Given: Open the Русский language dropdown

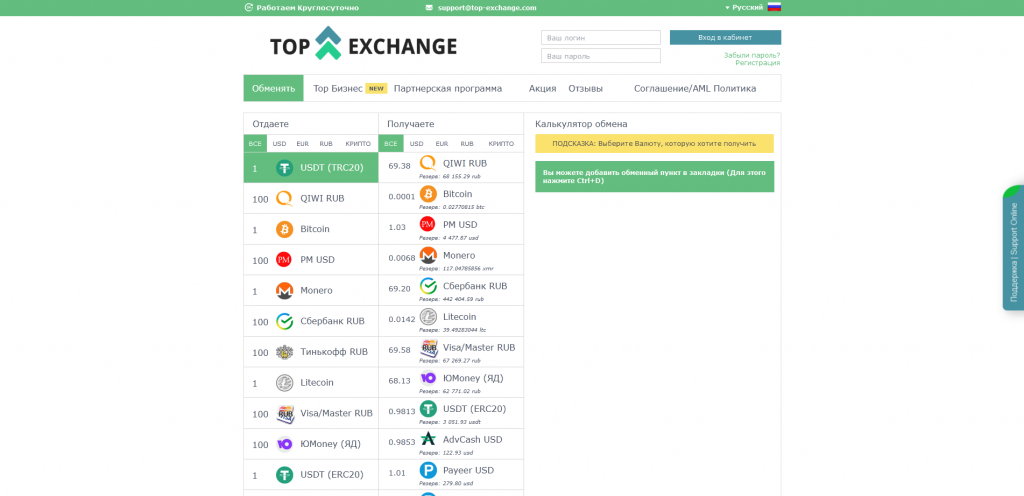Looking at the screenshot, I should pos(752,7).
